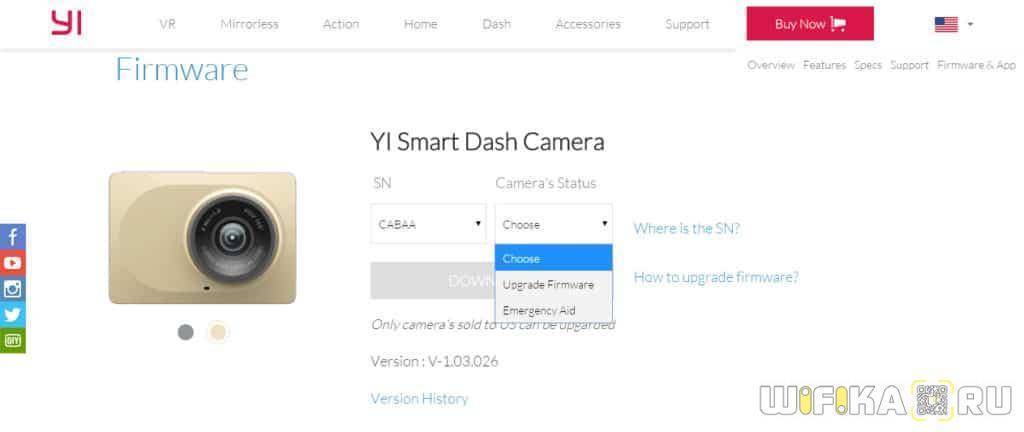Open the Dash menu item
The height and width of the screenshot is (432, 1024).
coord(496,24)
